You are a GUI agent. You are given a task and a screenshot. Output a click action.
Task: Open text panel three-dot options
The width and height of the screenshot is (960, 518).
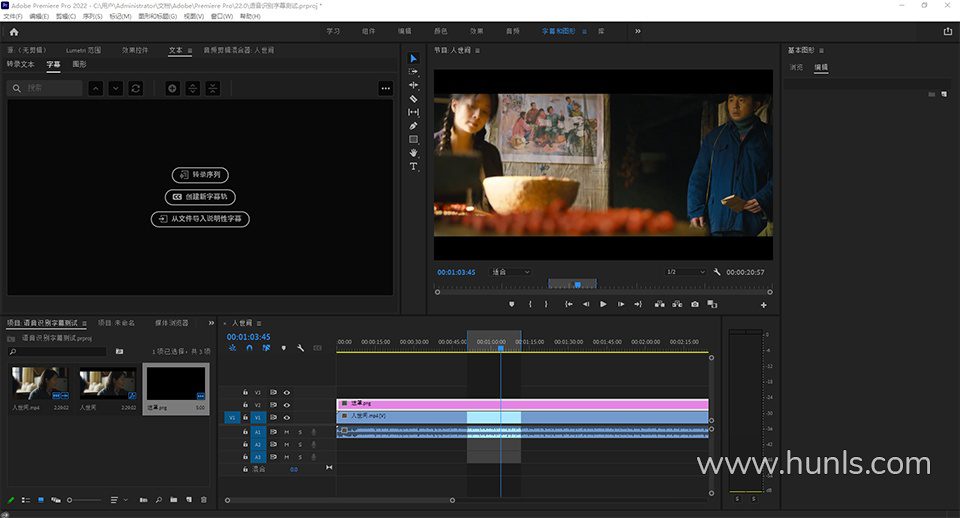(386, 89)
